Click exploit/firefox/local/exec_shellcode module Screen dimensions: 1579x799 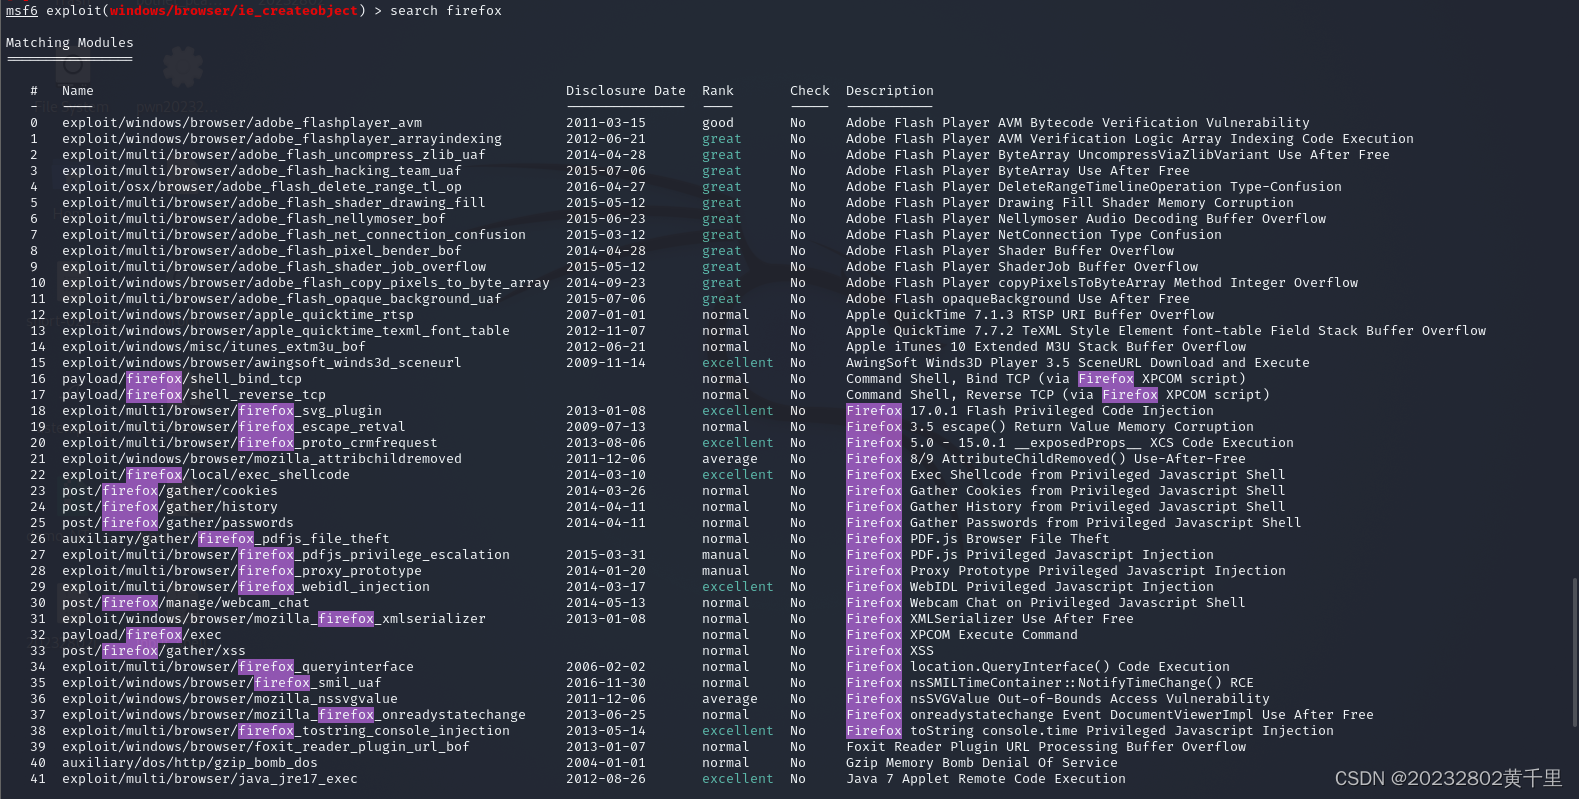pos(206,475)
